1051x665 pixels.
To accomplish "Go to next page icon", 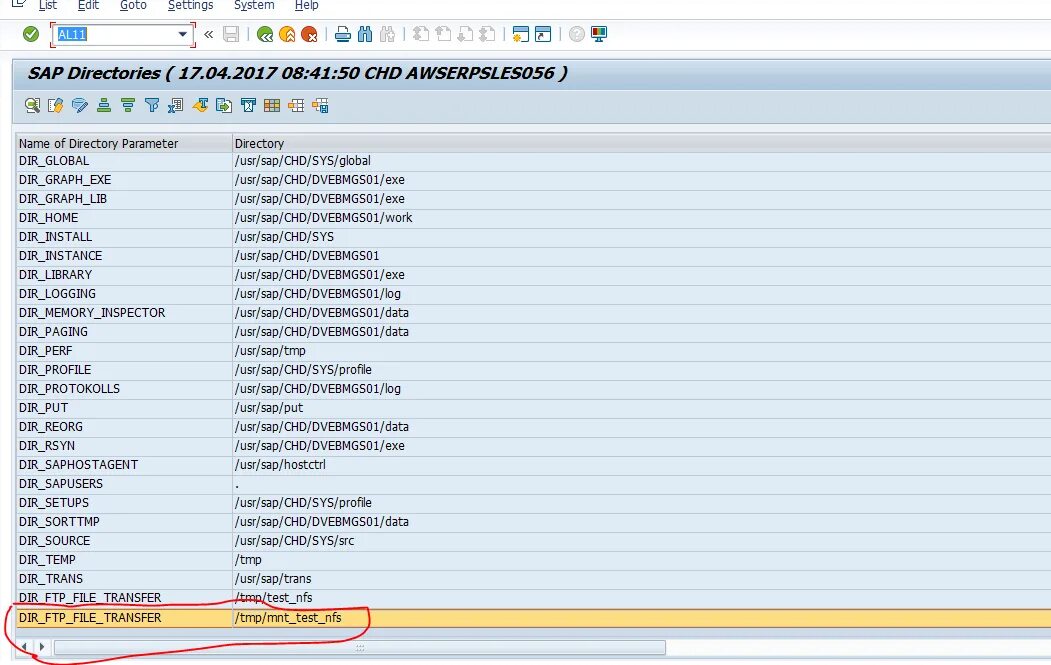I will tap(465, 34).
